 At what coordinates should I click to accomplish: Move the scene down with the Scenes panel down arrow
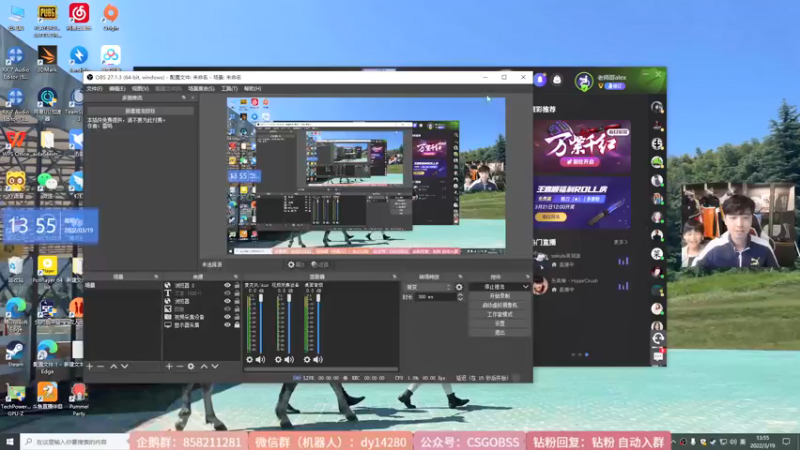(124, 366)
